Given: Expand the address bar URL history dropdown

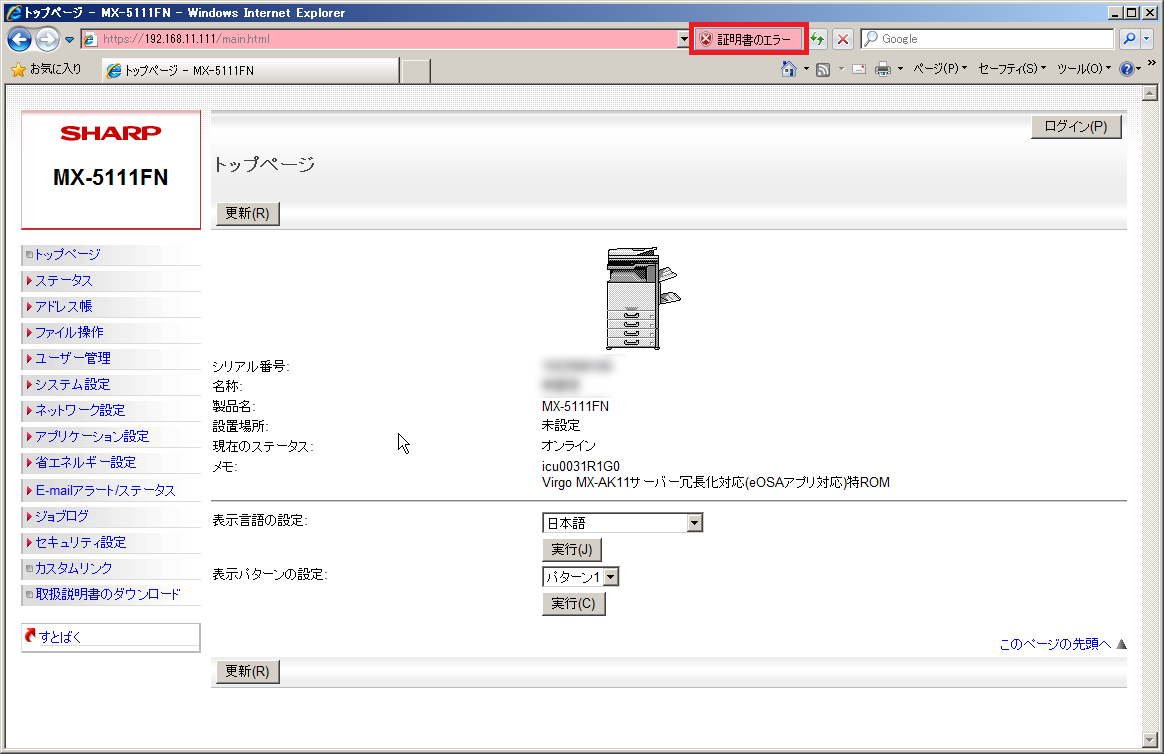Looking at the screenshot, I should click(684, 39).
